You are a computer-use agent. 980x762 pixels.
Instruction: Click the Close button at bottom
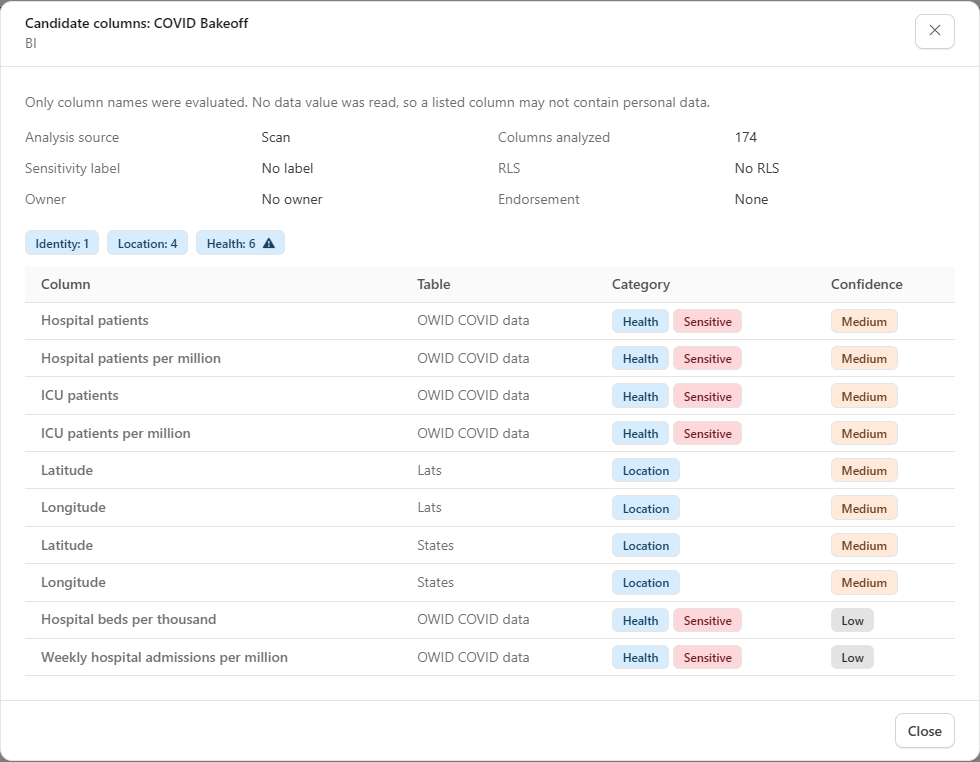[924, 731]
